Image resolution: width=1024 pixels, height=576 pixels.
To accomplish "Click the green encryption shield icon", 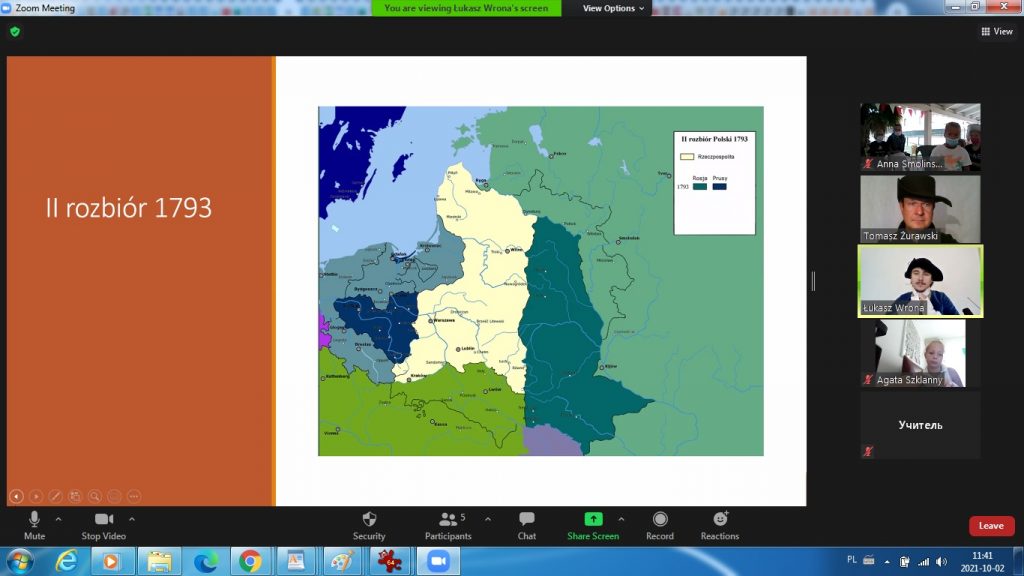I will [15, 32].
